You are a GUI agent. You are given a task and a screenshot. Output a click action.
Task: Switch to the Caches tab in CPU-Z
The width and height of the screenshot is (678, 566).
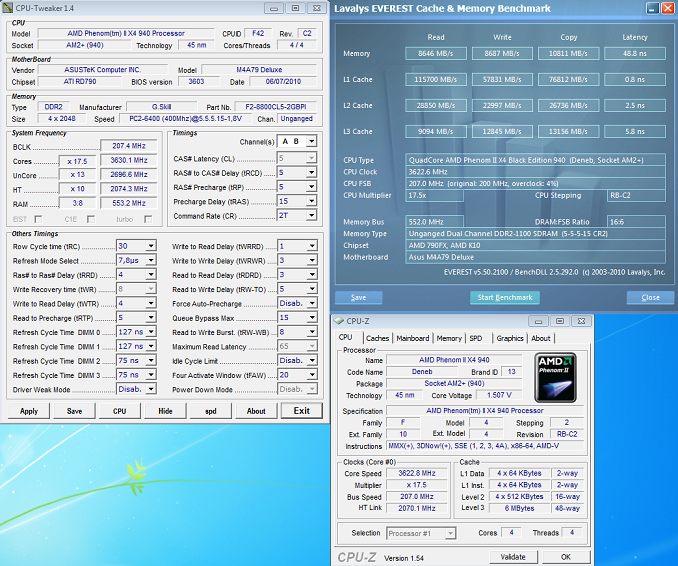tap(377, 338)
